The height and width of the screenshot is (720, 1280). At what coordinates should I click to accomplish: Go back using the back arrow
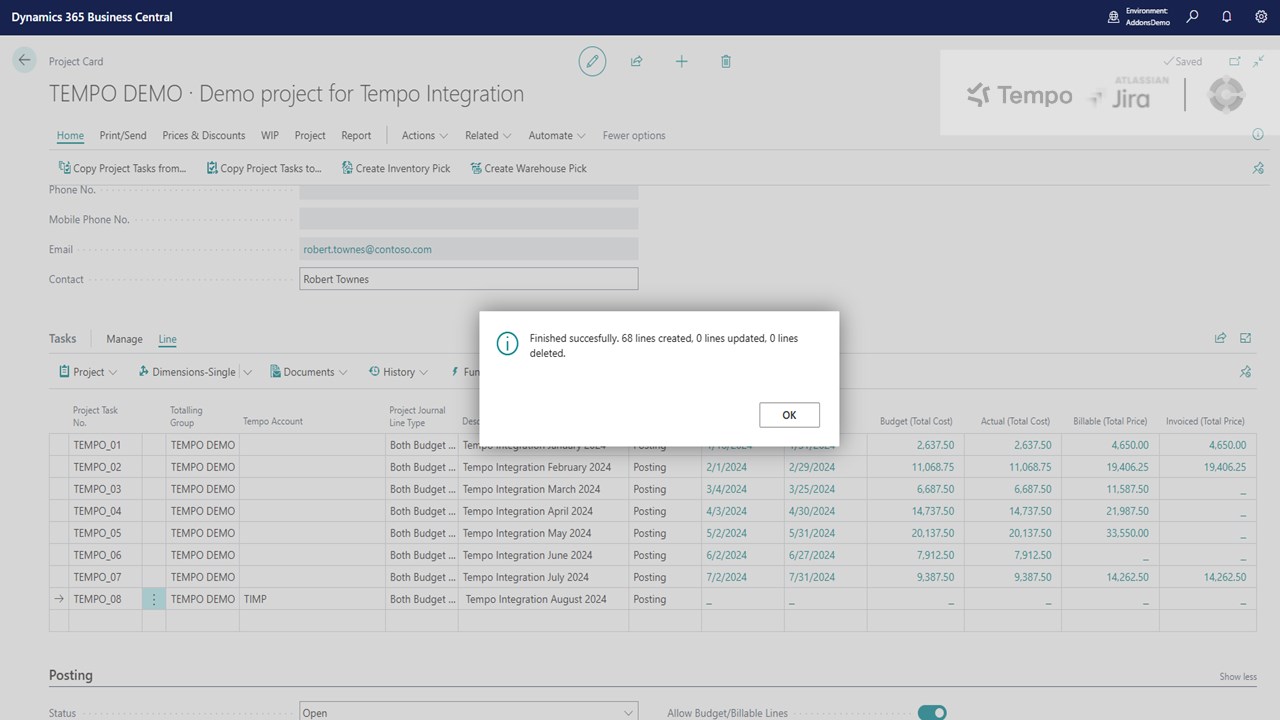(x=24, y=60)
